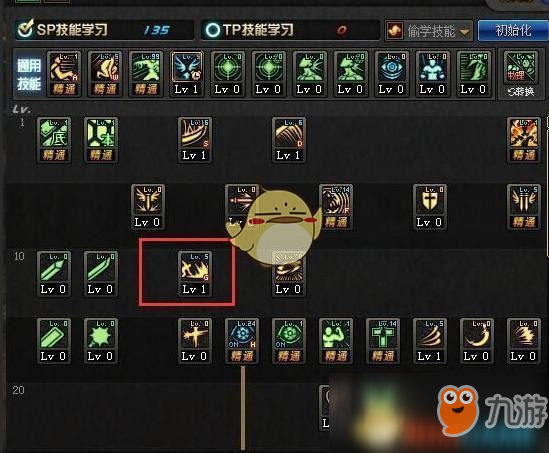Click the 通用技能 general skills label
The height and width of the screenshot is (453, 549).
click(29, 75)
